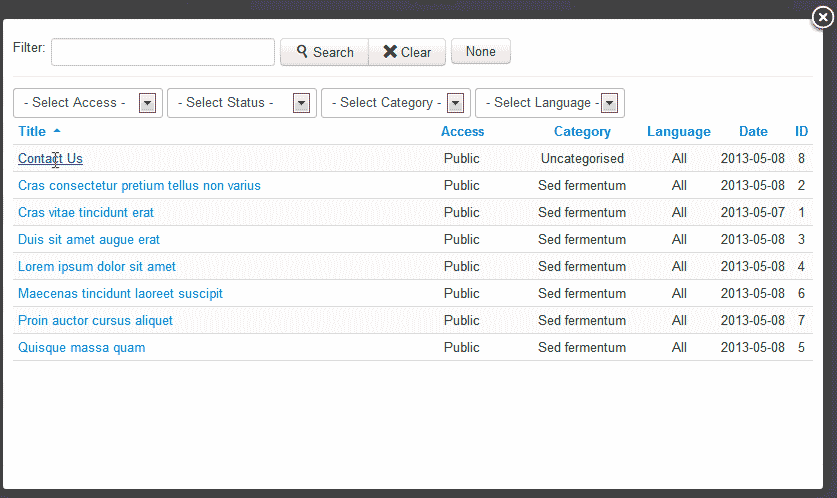Sort articles by Access column header

point(462,131)
